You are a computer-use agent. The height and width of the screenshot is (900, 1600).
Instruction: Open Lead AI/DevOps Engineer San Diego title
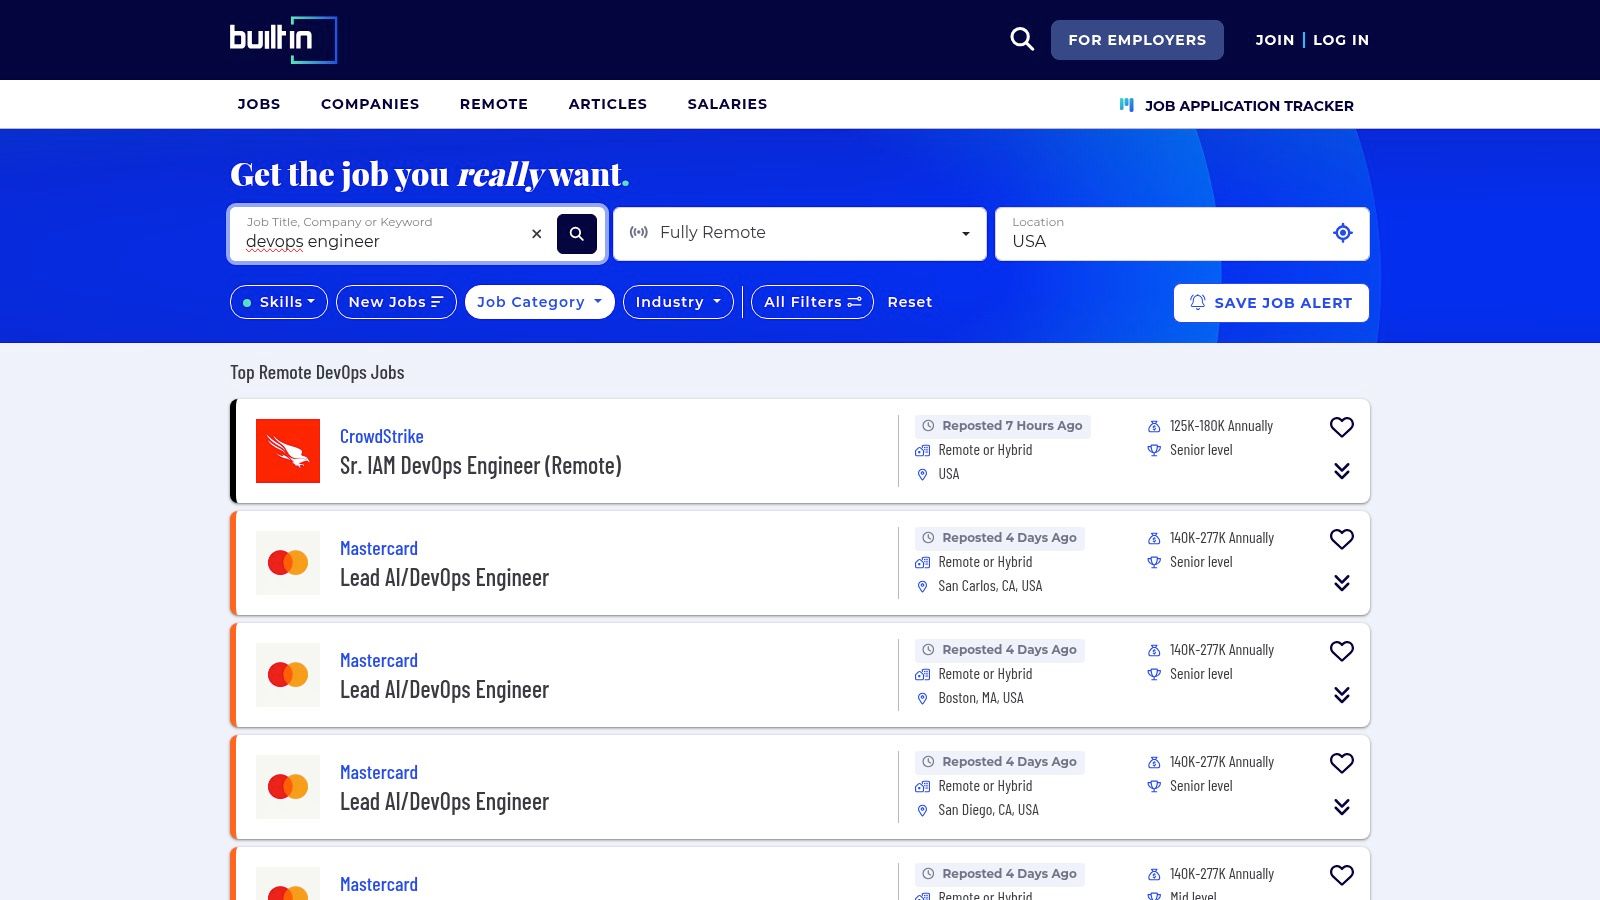[x=444, y=801]
